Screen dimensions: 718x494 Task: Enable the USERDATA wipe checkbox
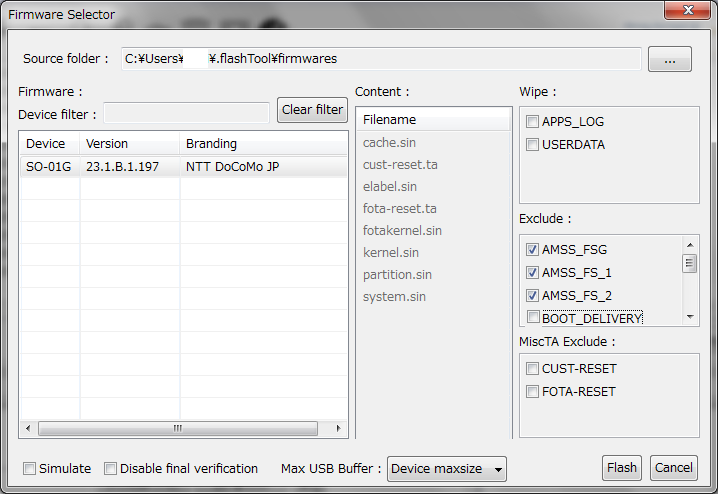coord(532,145)
